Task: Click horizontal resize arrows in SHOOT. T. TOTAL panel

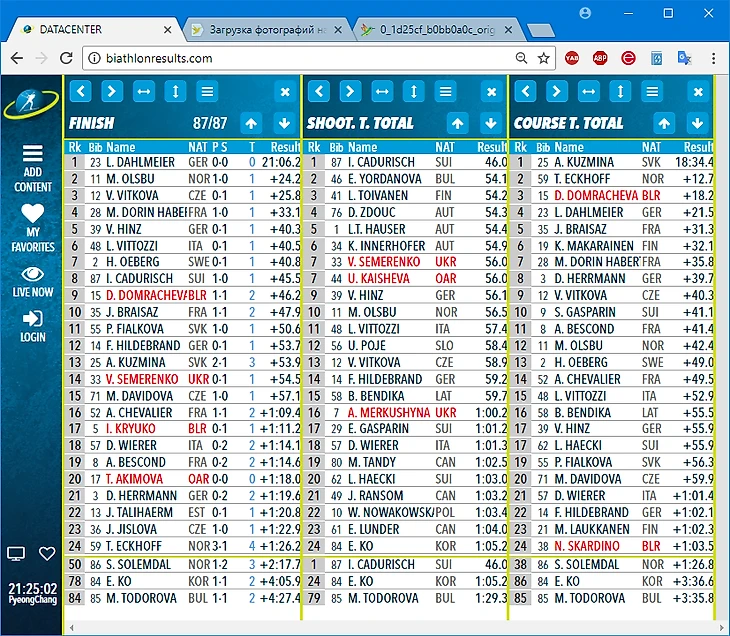Action: click(x=381, y=92)
